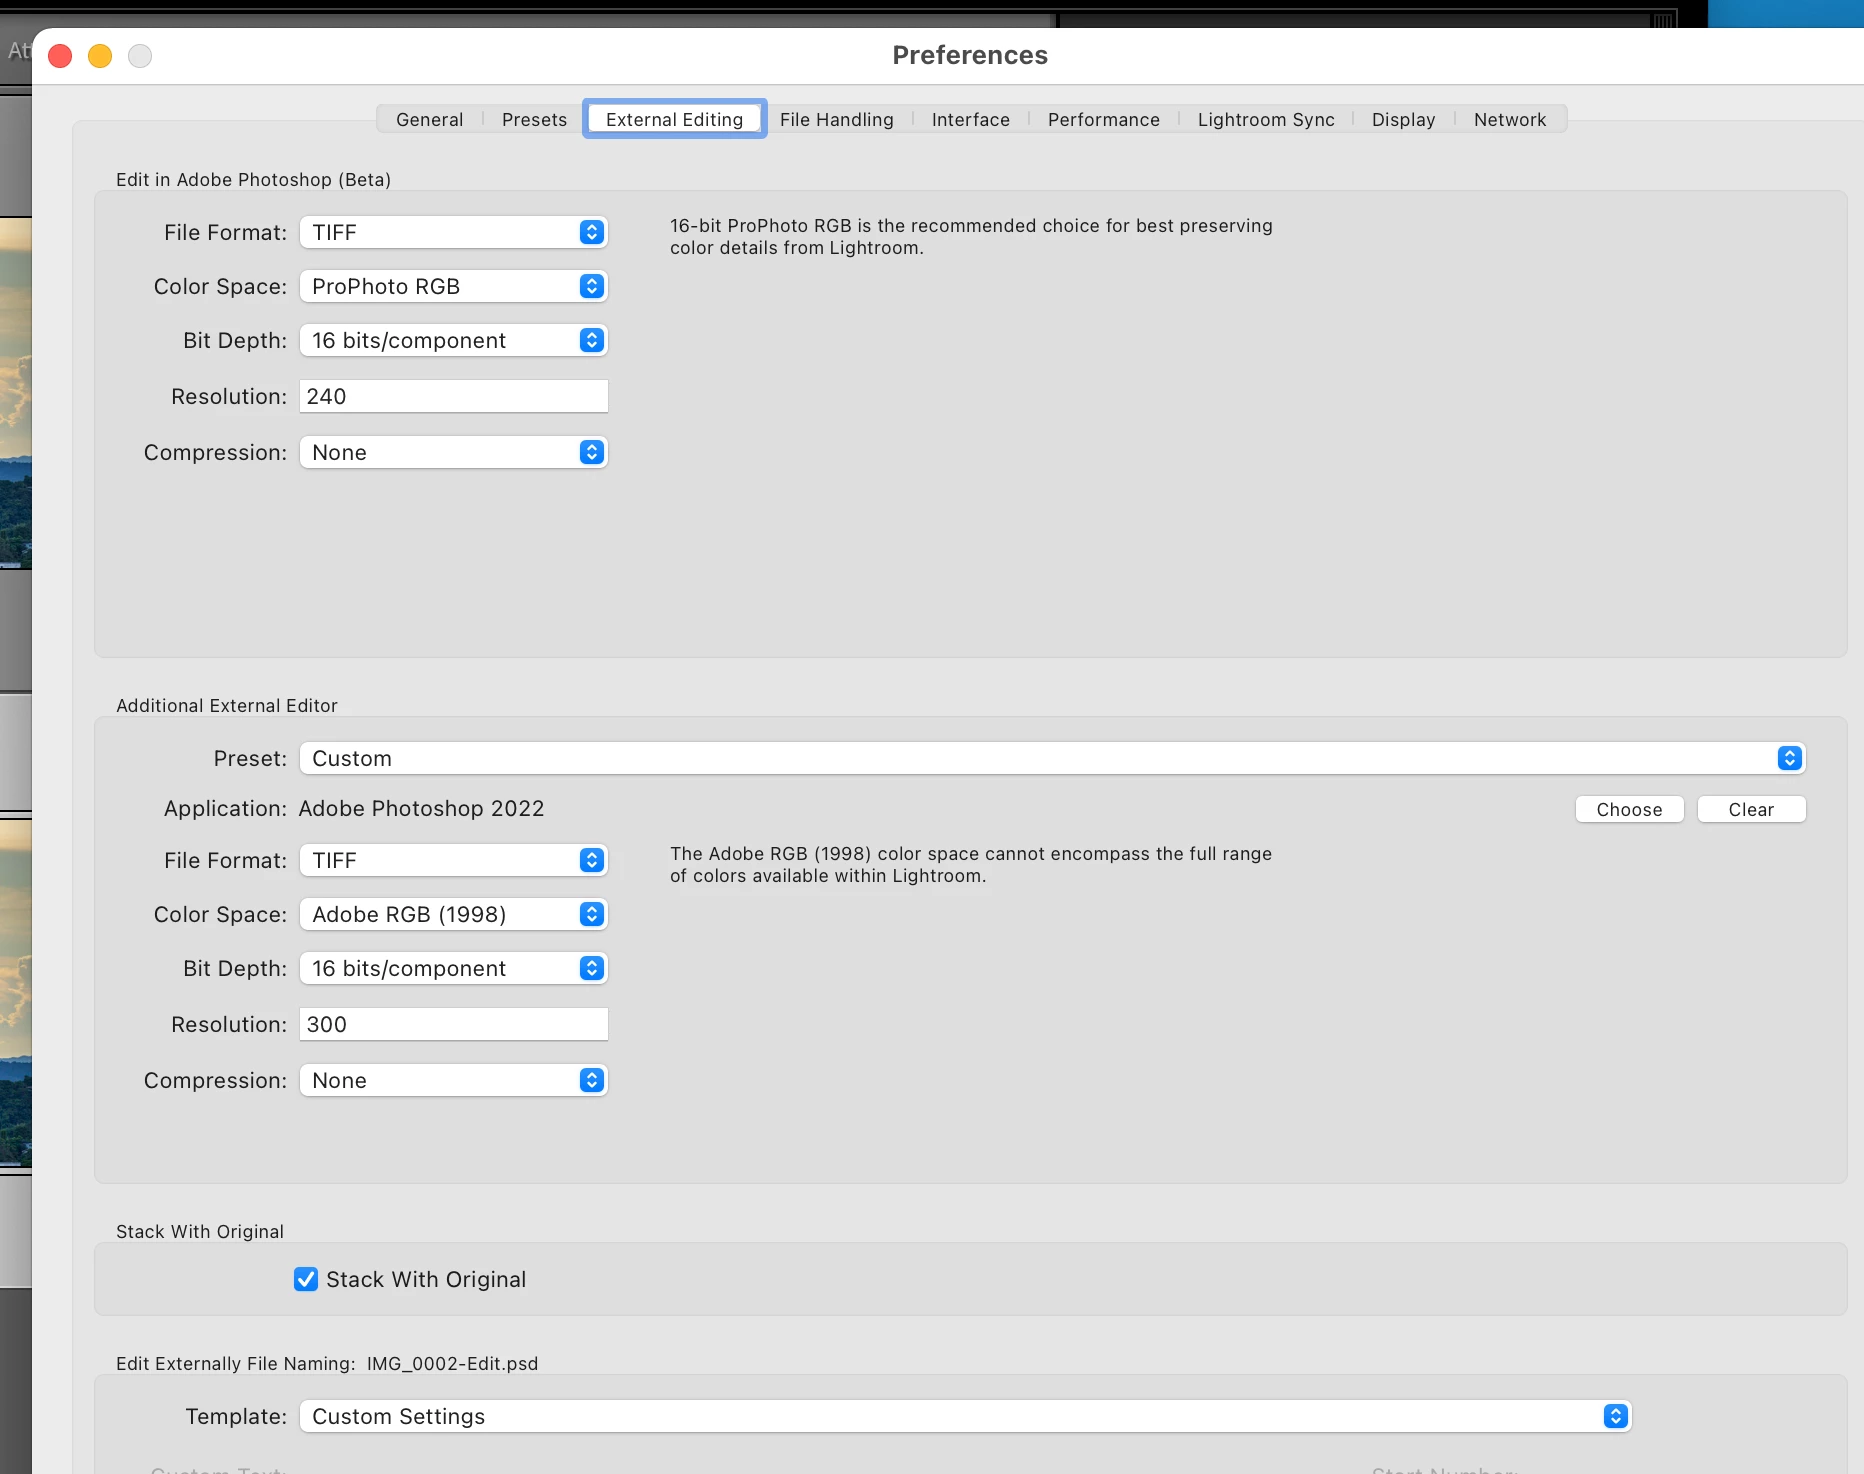The height and width of the screenshot is (1474, 1864).
Task: Click the 16-bit ProPhoto RGB recommendation note
Action: (x=971, y=237)
